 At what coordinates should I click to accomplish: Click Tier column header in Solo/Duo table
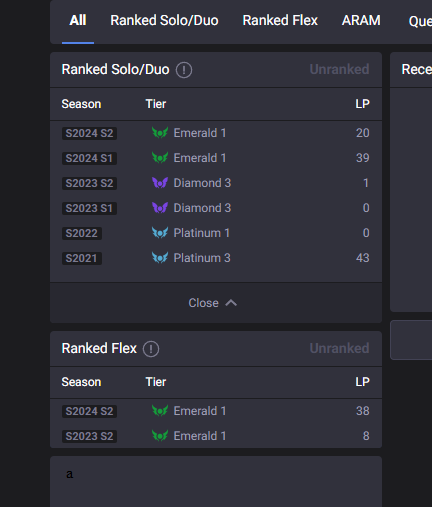tap(156, 104)
